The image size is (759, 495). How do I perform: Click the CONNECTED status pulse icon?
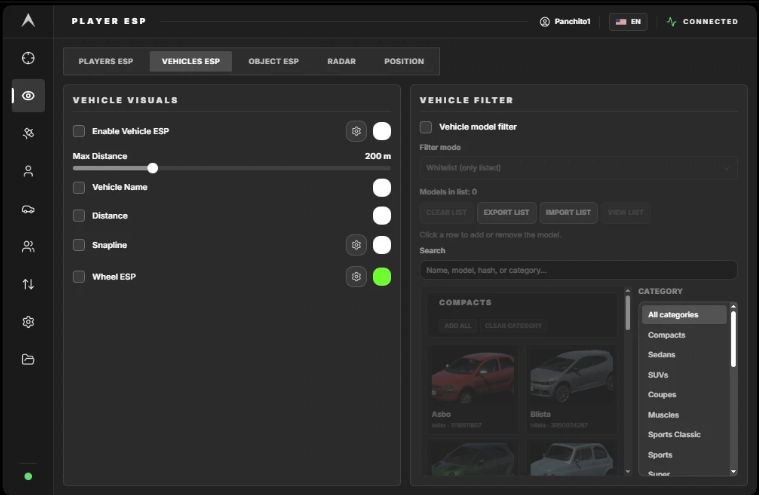[671, 22]
